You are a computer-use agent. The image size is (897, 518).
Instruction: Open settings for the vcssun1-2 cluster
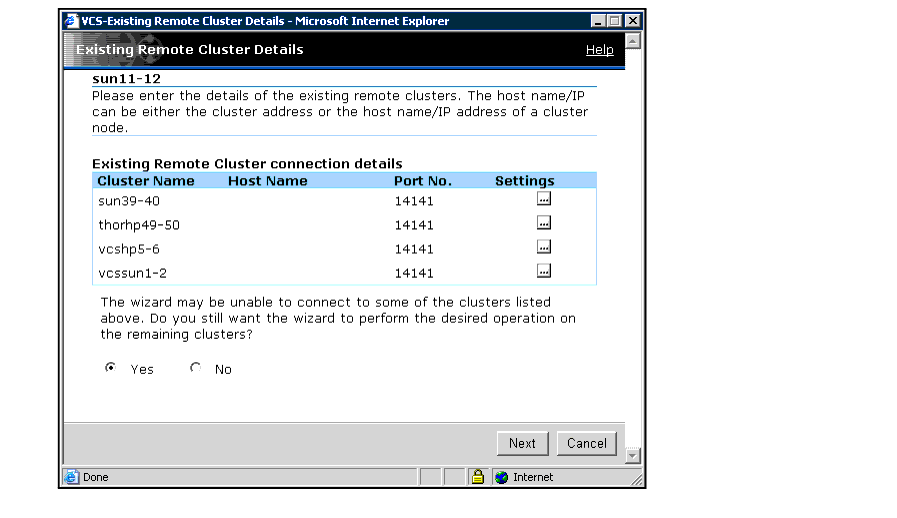click(544, 271)
